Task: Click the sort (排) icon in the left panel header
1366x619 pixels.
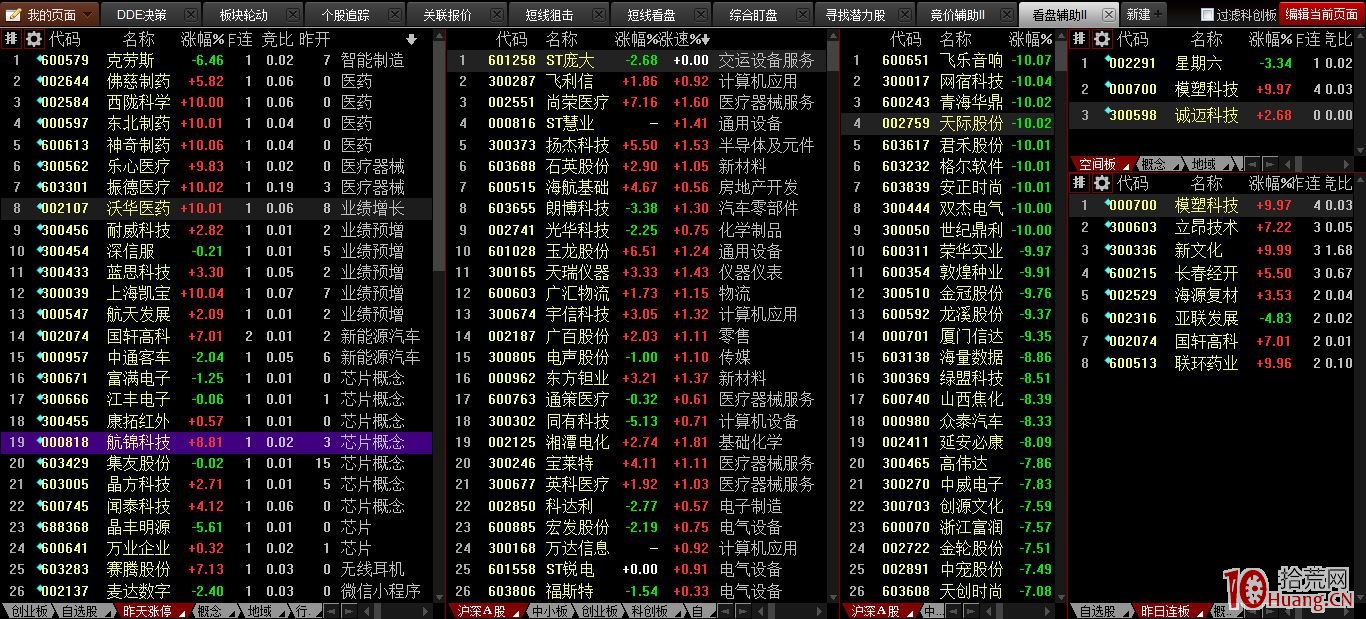Action: point(11,39)
